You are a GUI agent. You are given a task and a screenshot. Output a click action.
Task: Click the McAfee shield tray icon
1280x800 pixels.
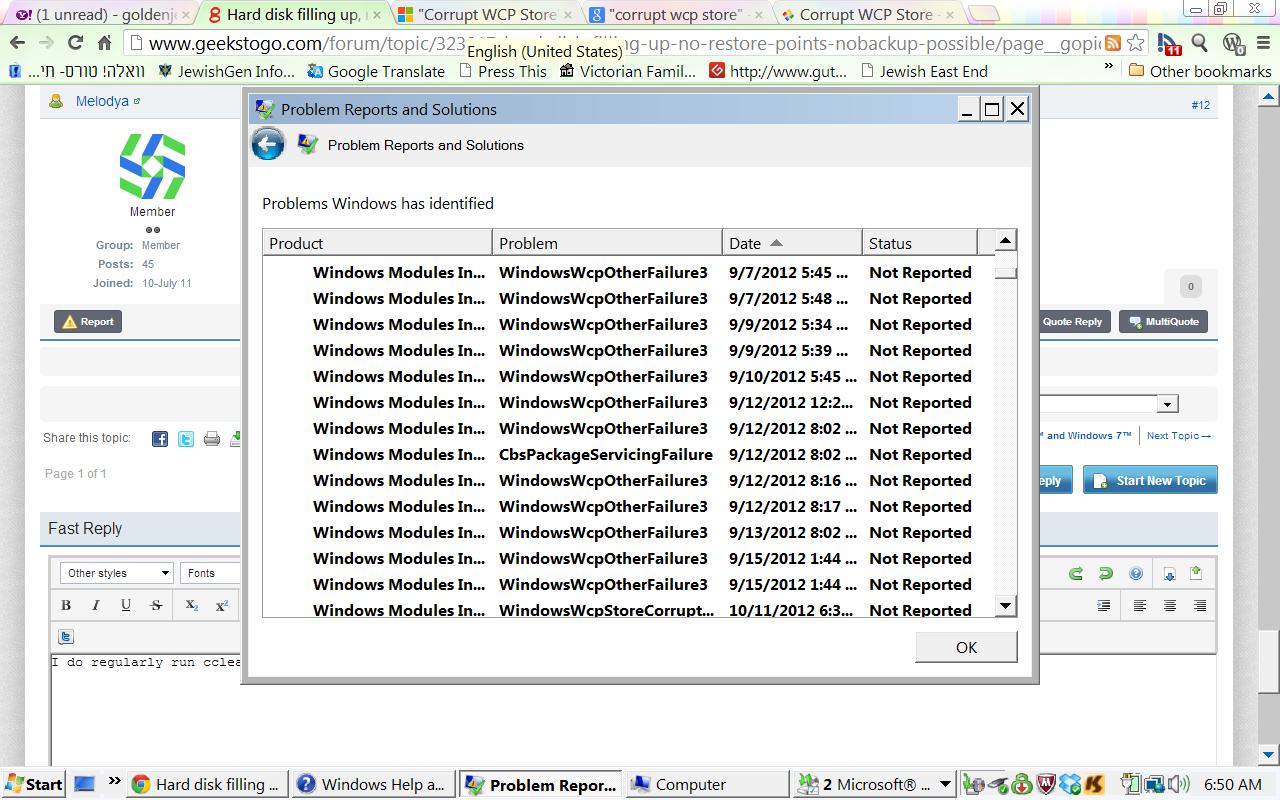click(x=1045, y=784)
